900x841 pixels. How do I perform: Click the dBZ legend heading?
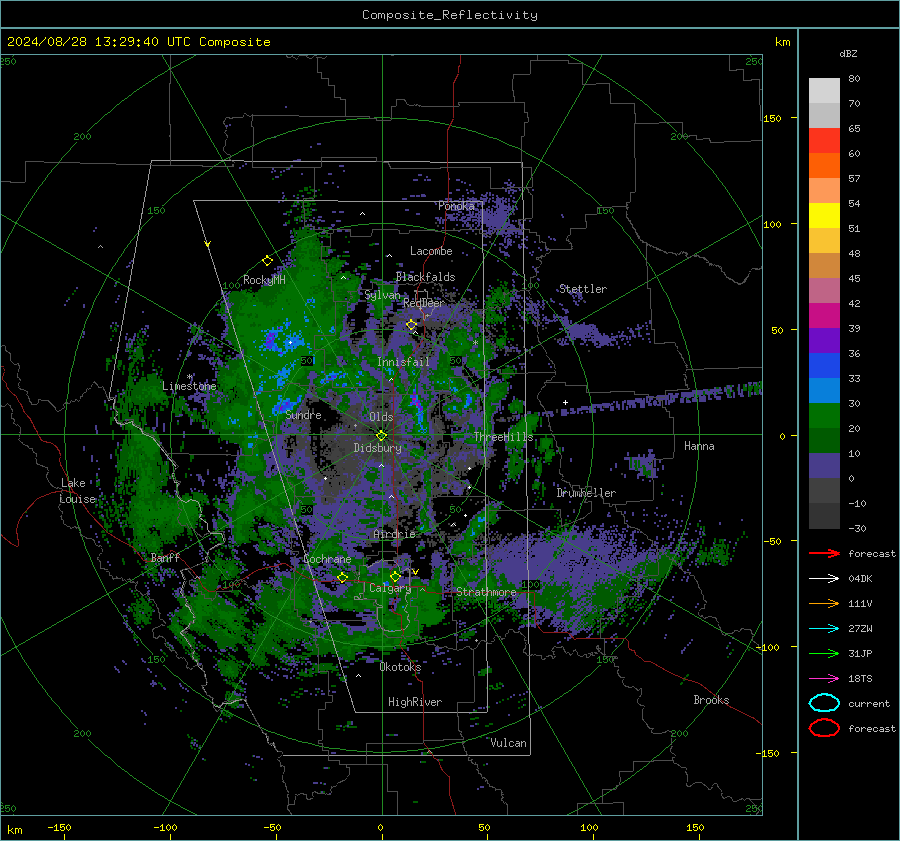(x=848, y=53)
